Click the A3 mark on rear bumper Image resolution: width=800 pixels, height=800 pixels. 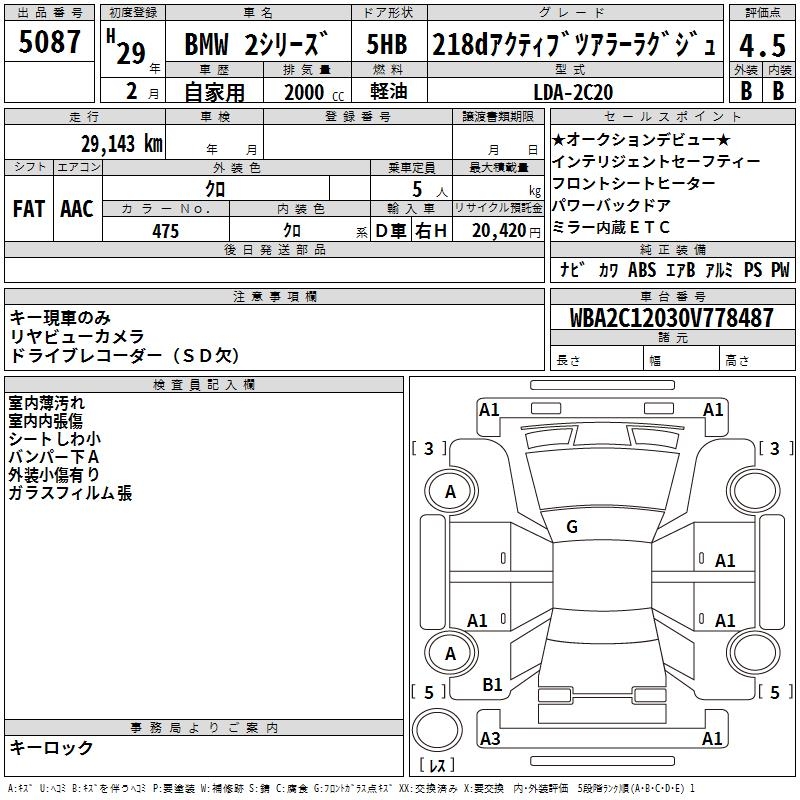tap(490, 738)
